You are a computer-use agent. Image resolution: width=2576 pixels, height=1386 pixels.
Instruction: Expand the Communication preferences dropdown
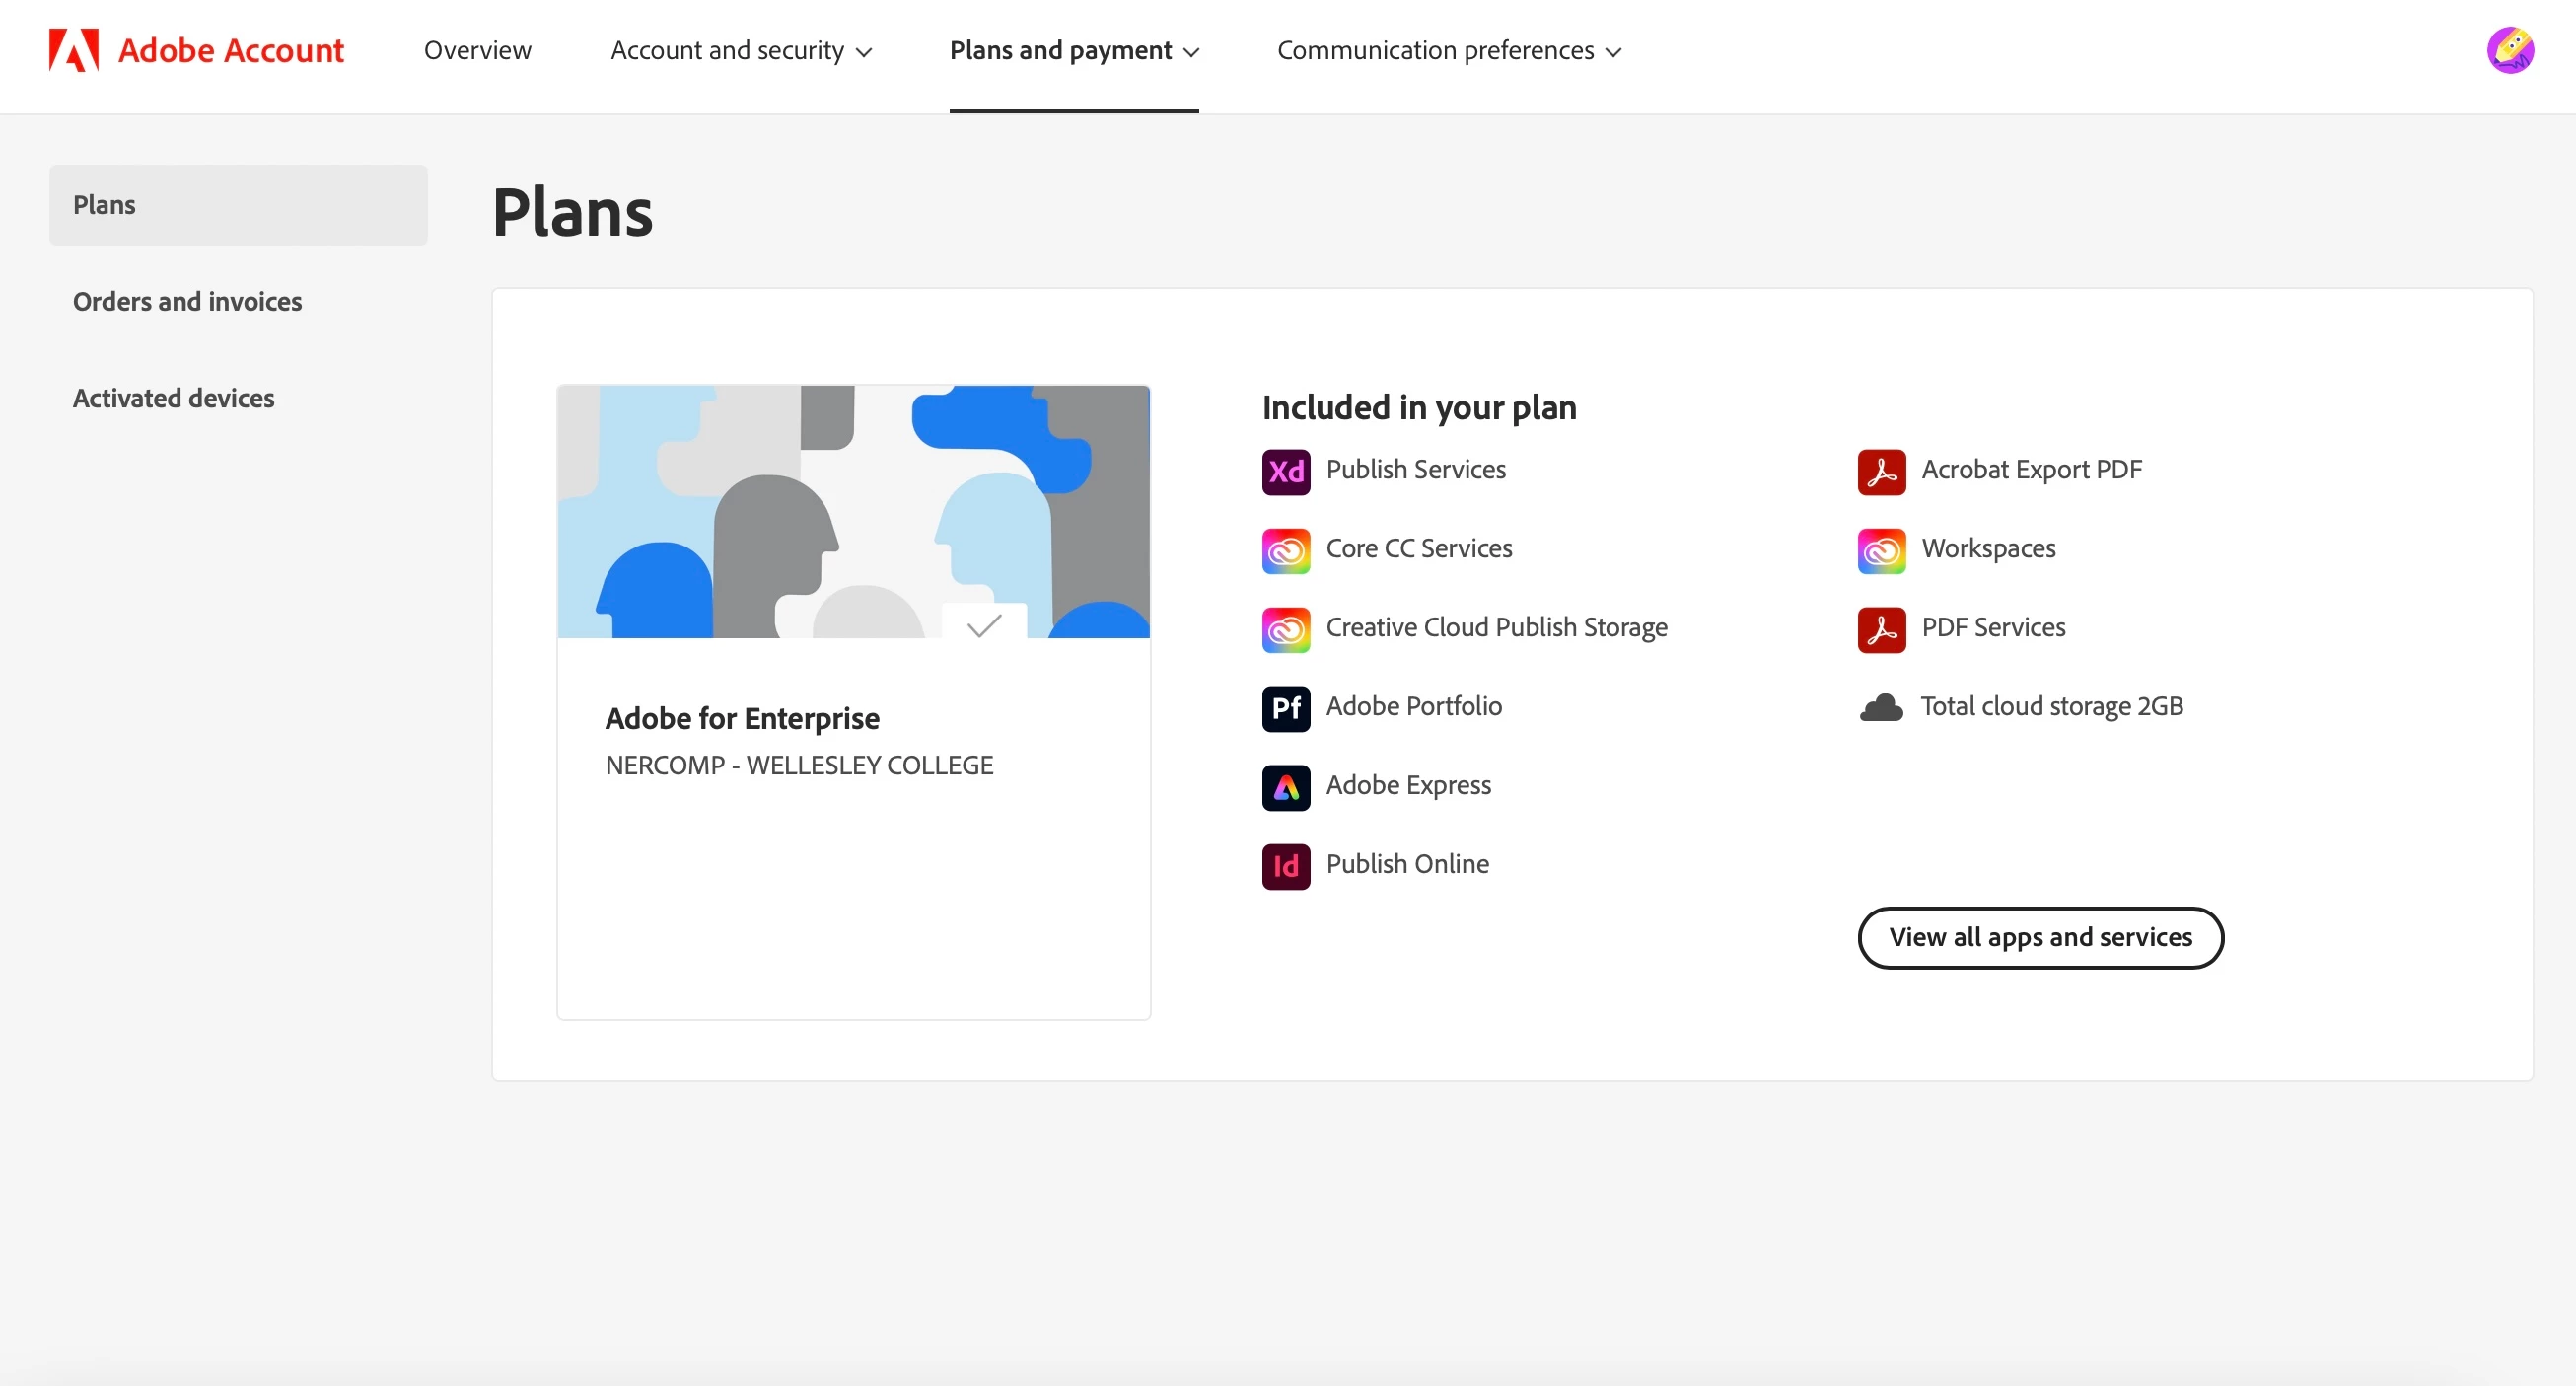pyautogui.click(x=1448, y=51)
